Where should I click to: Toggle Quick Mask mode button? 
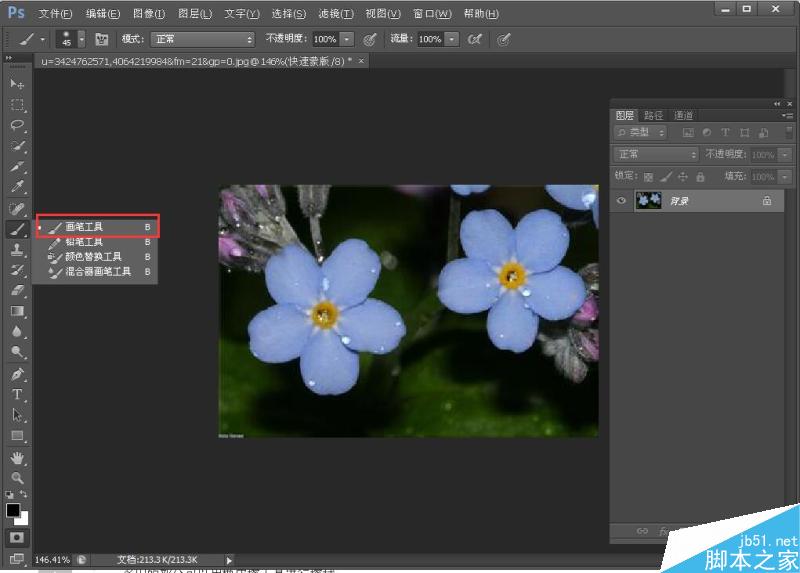pos(17,537)
